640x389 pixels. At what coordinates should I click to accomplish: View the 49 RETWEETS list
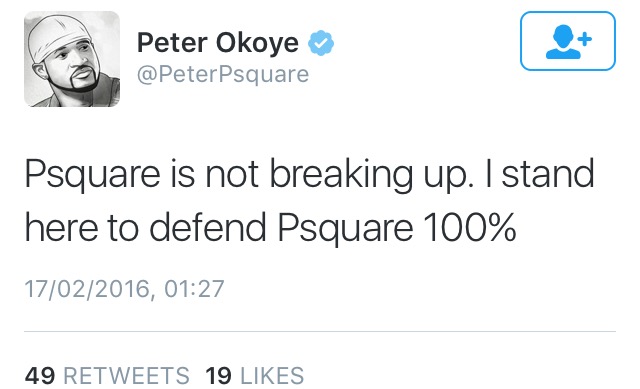(107, 376)
